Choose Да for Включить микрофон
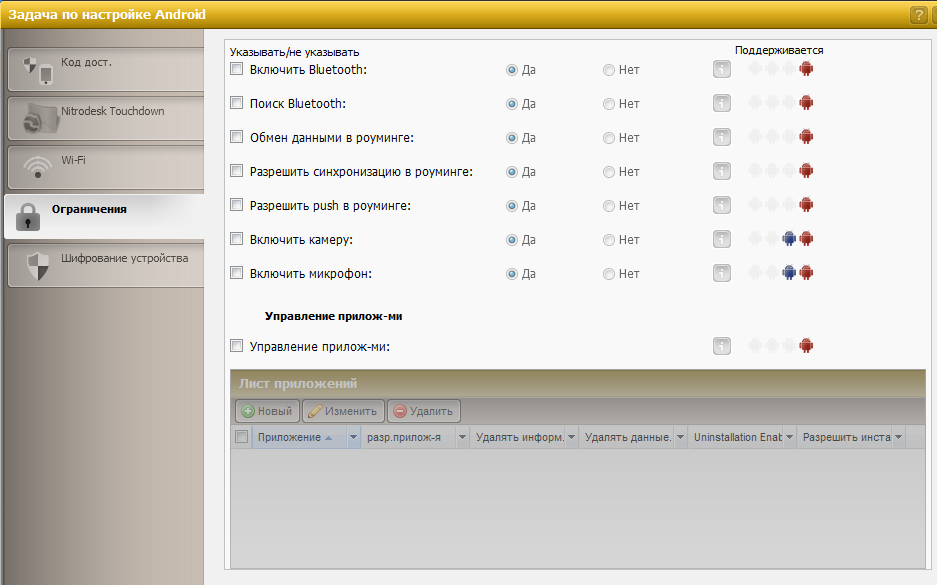Screen dimensions: 937x585 [x=512, y=274]
